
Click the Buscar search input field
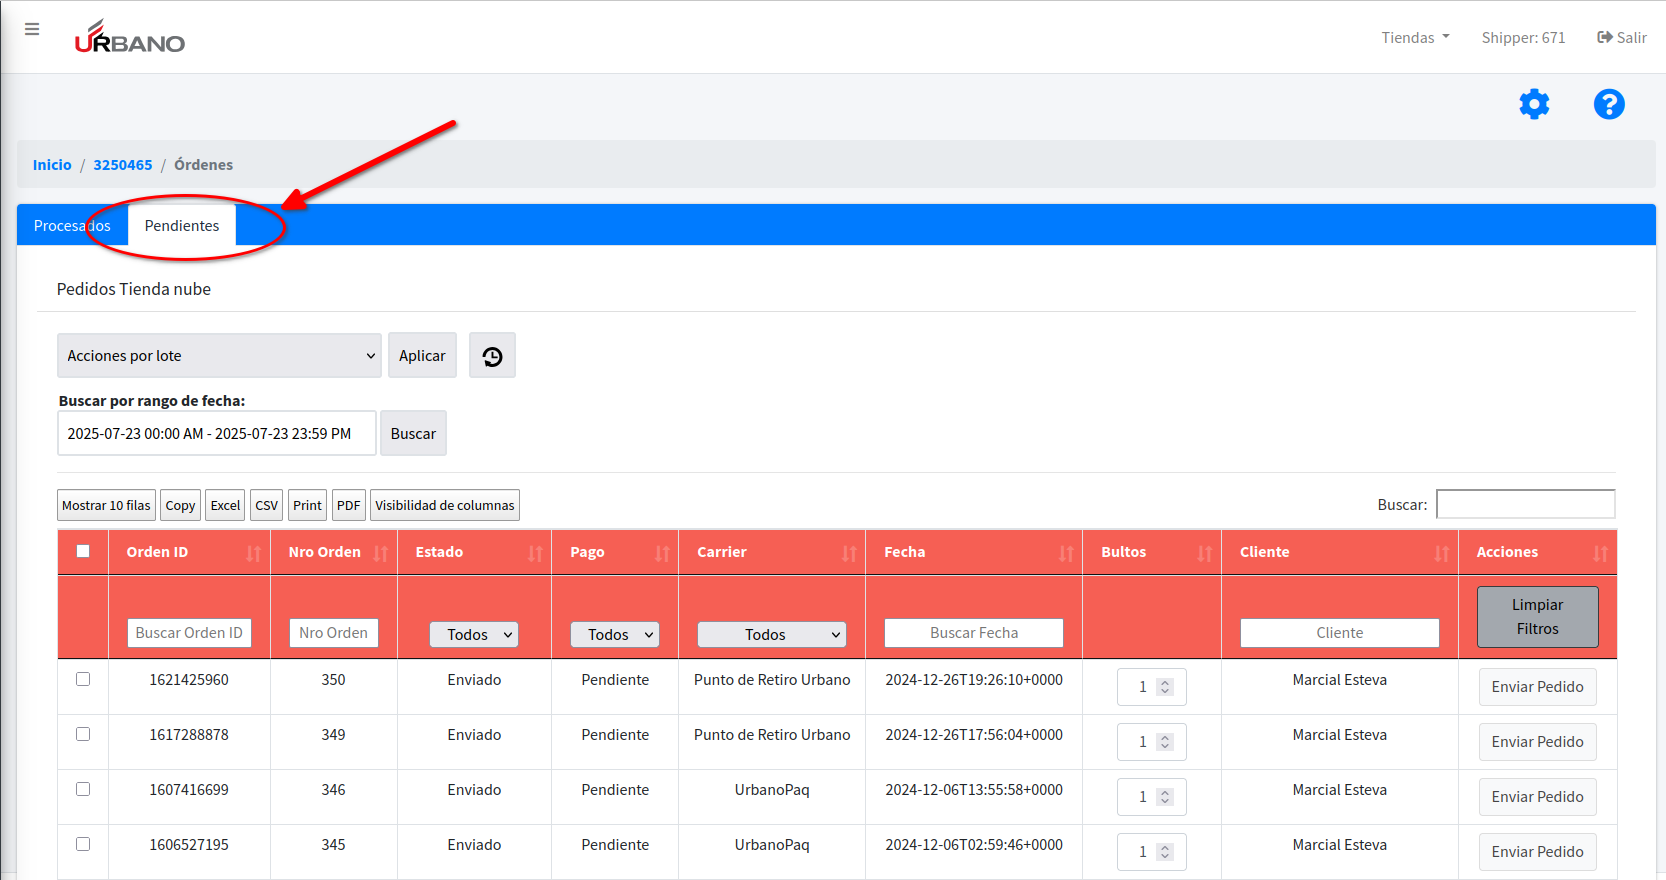(x=1525, y=504)
